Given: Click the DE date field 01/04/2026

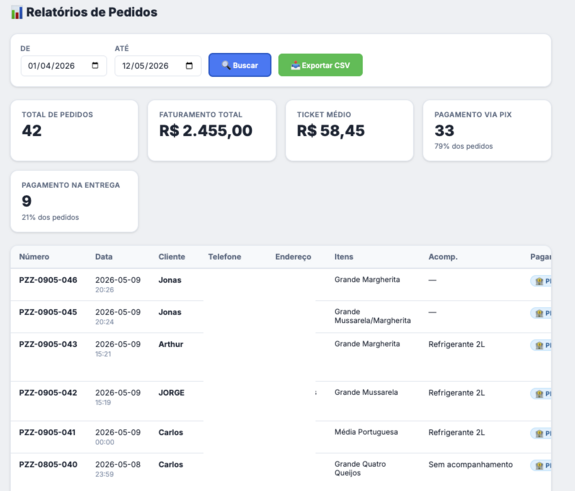Looking at the screenshot, I should (x=64, y=66).
